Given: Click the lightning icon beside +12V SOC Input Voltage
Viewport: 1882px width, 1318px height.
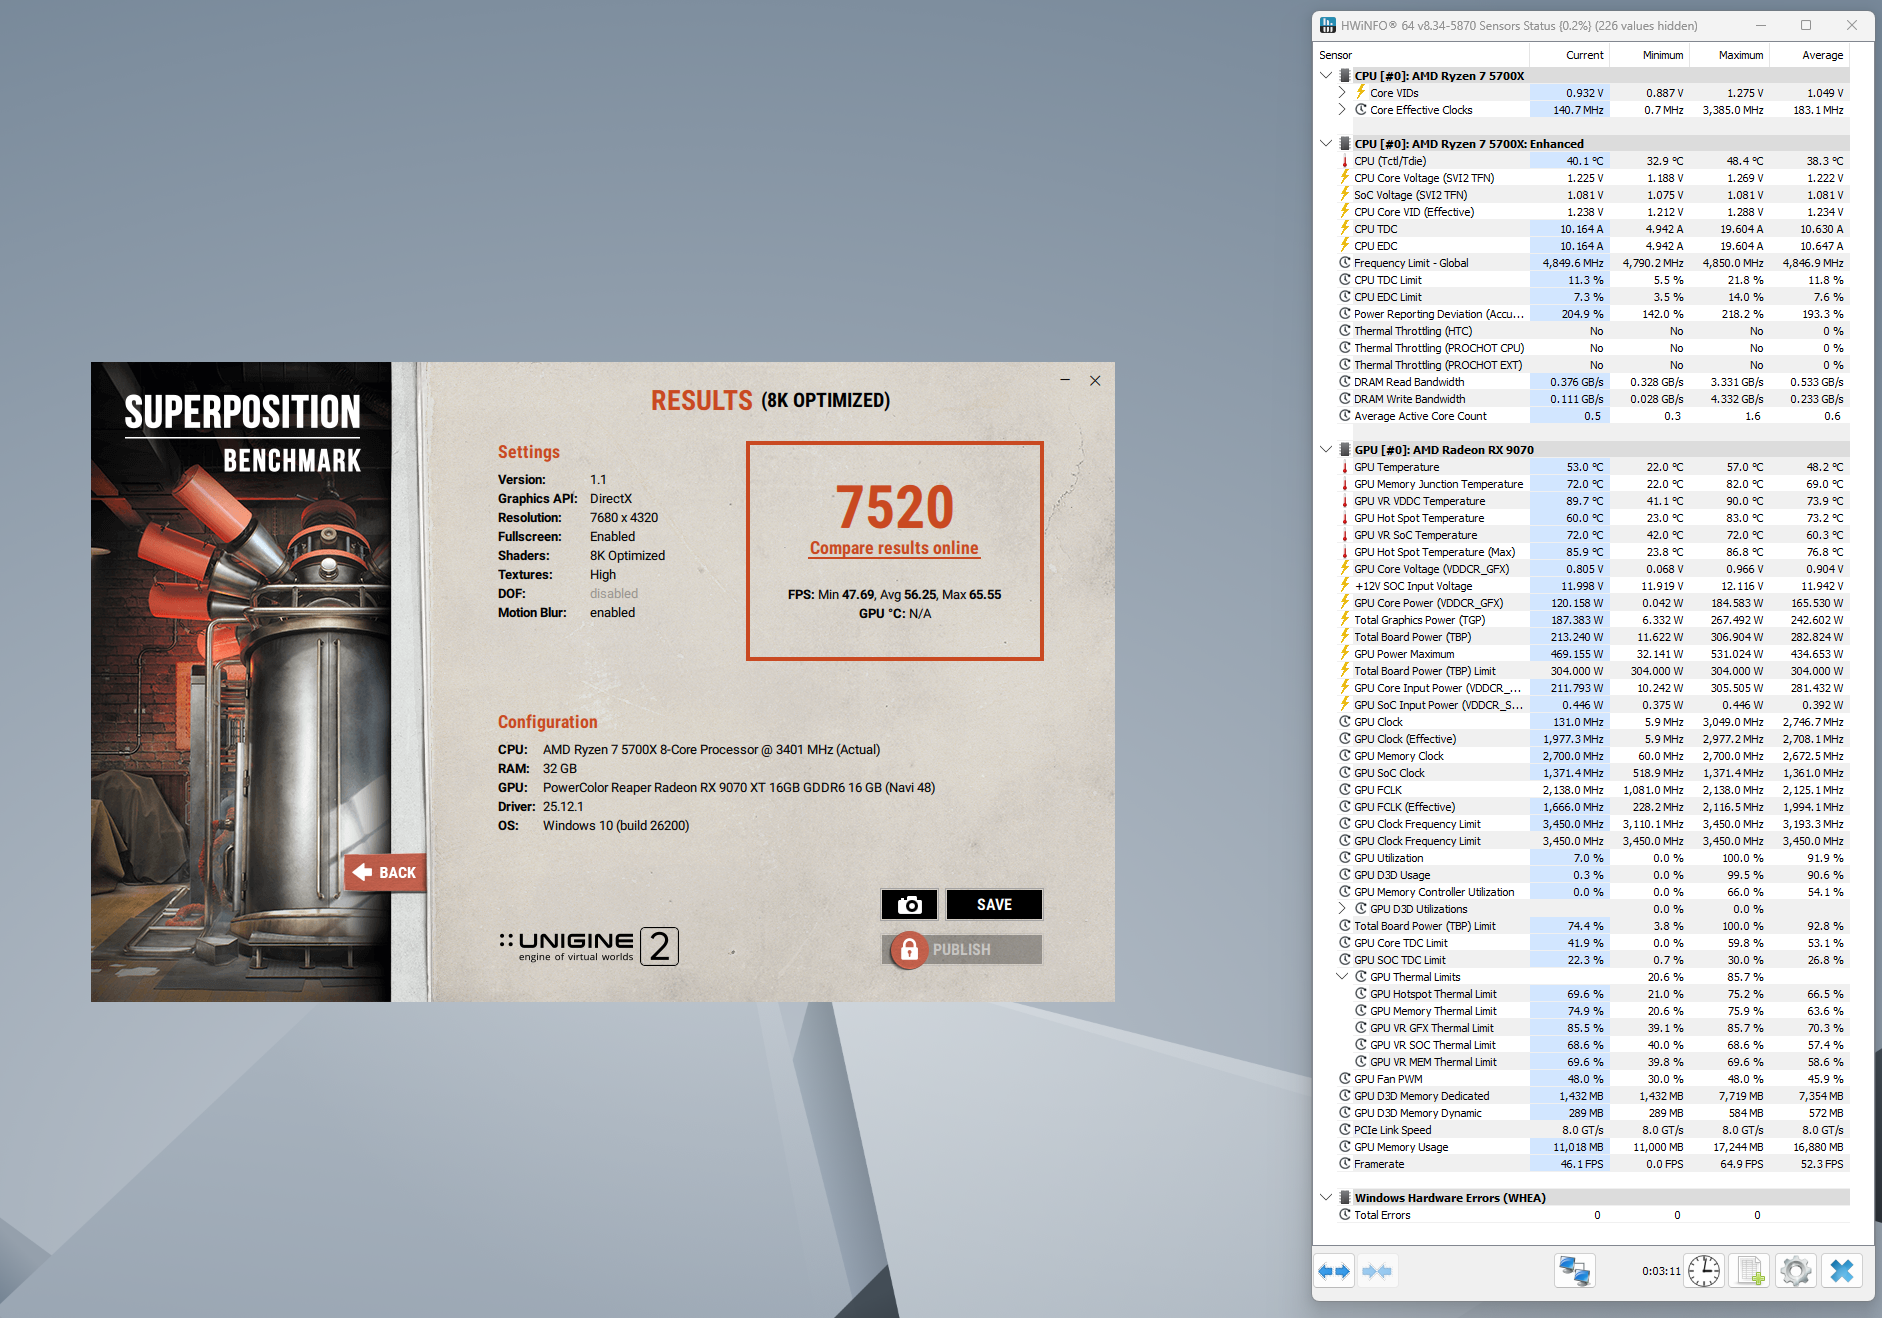Looking at the screenshot, I should [1345, 586].
